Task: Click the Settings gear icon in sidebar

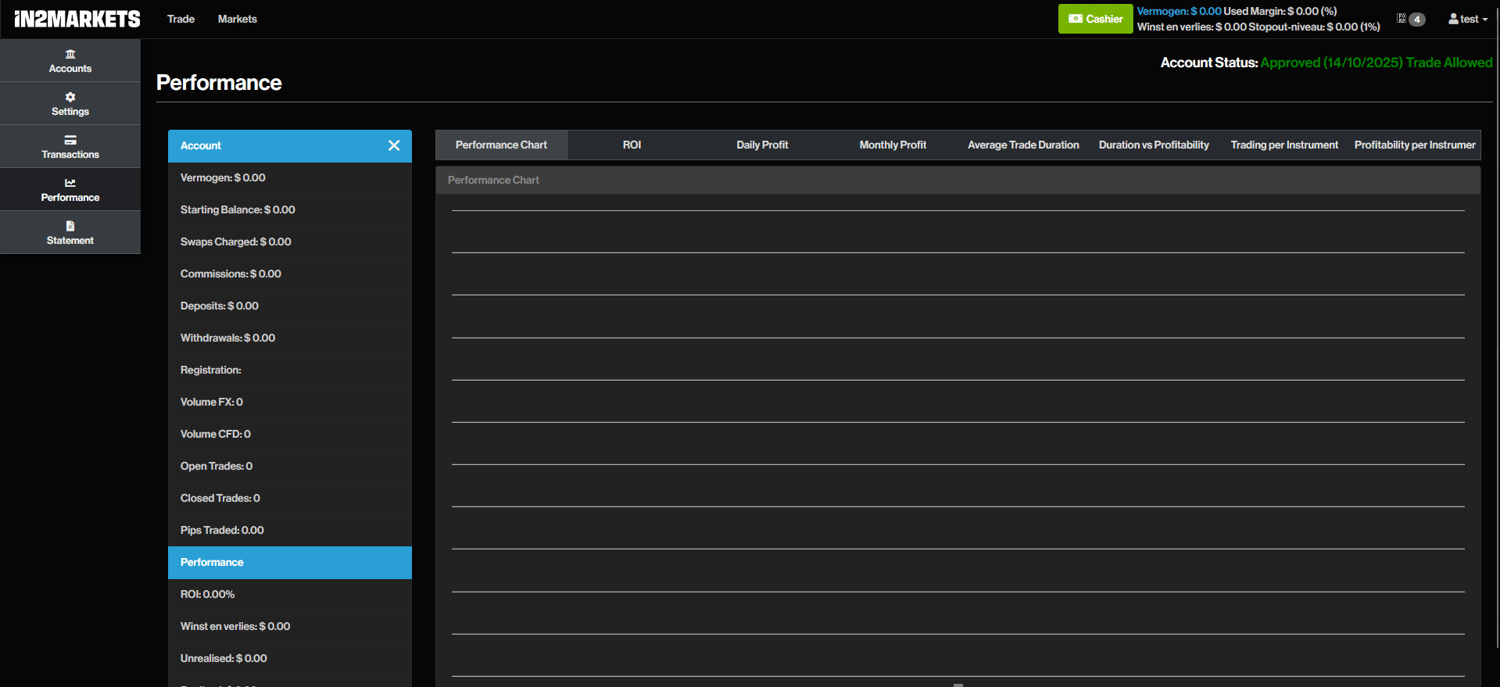Action: click(x=70, y=97)
